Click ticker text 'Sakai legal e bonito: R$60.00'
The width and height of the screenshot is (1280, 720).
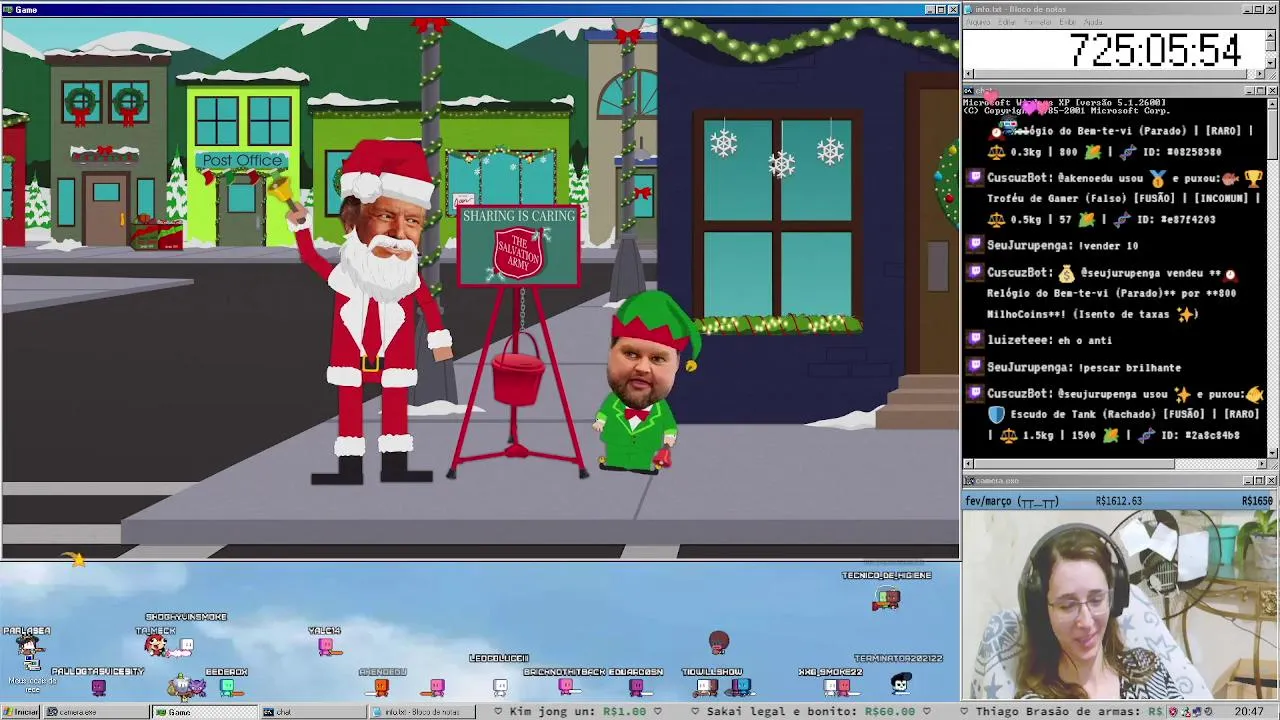[x=810, y=712]
